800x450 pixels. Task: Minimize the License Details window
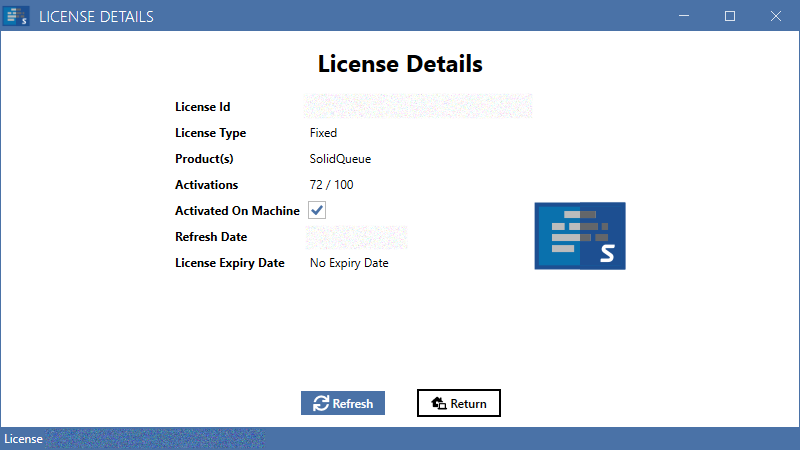(684, 16)
